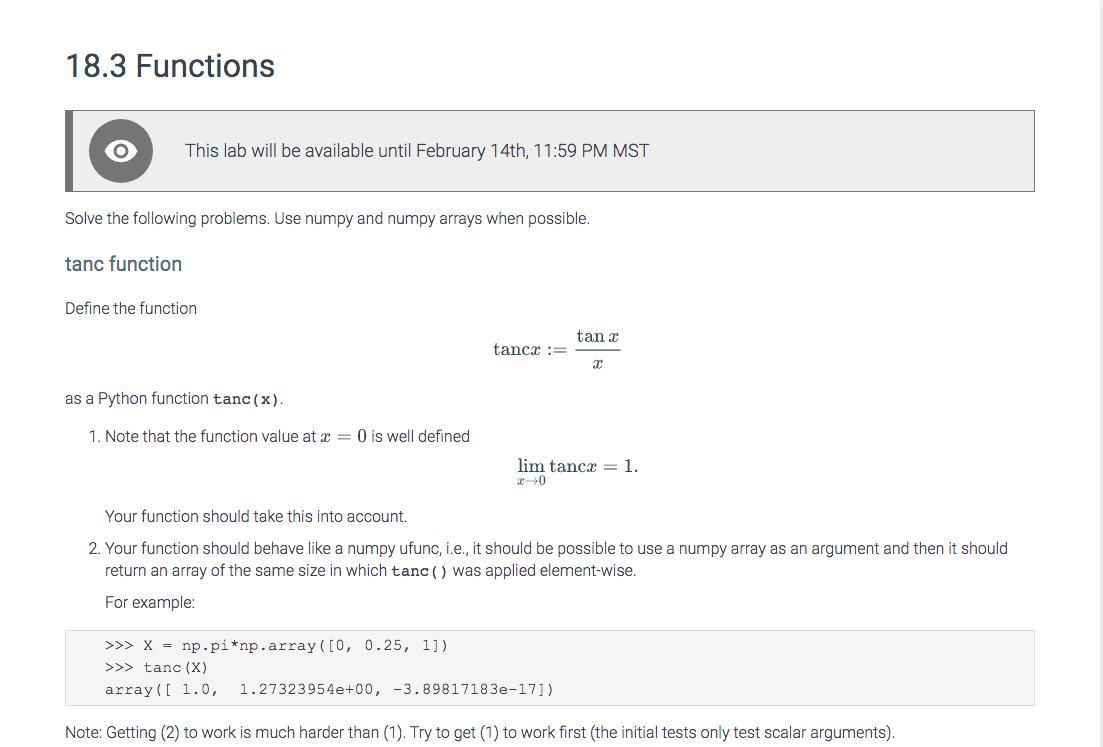Click the limit equation equals 1

[x=578, y=471]
